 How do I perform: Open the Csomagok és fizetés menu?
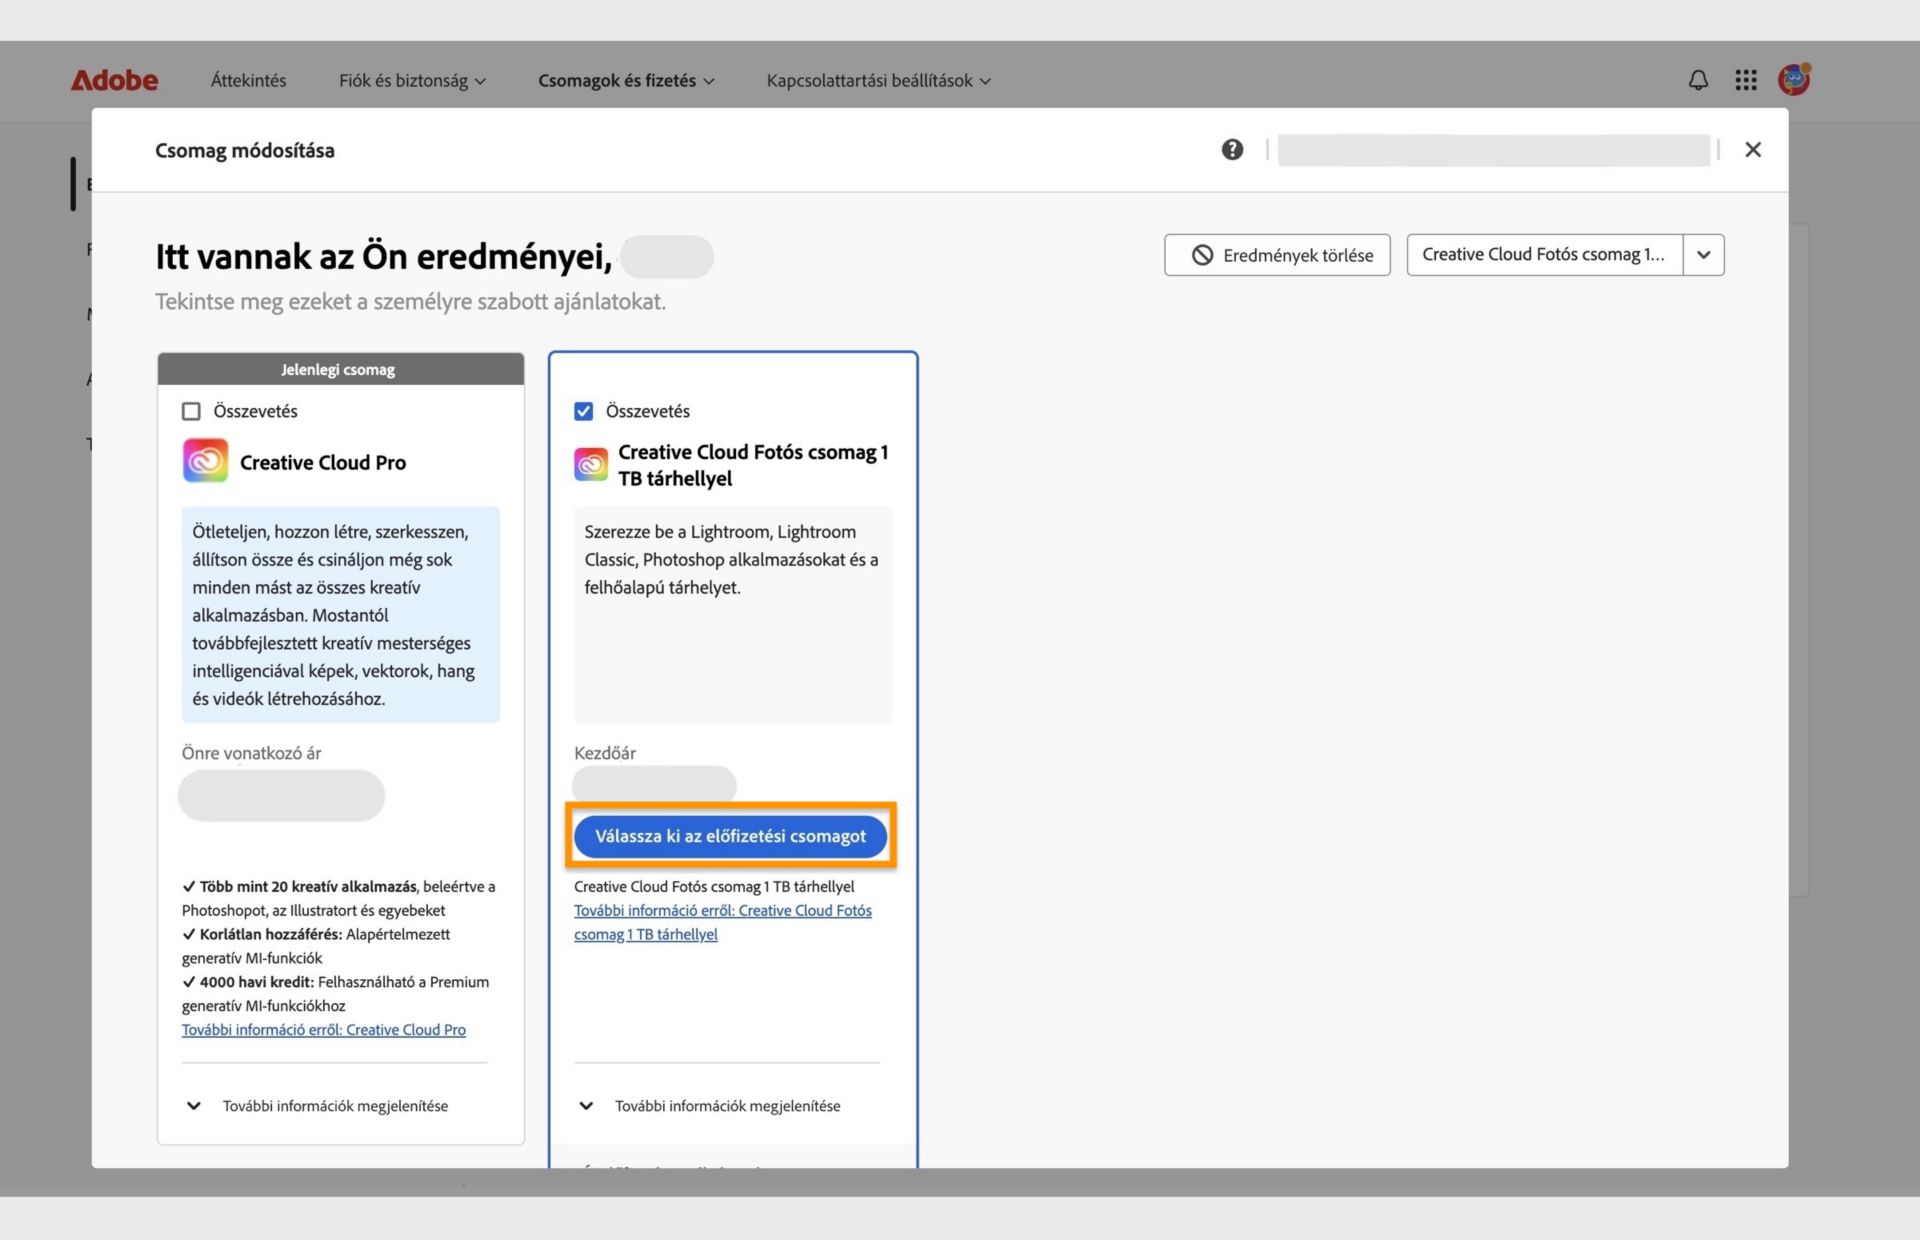pos(626,81)
